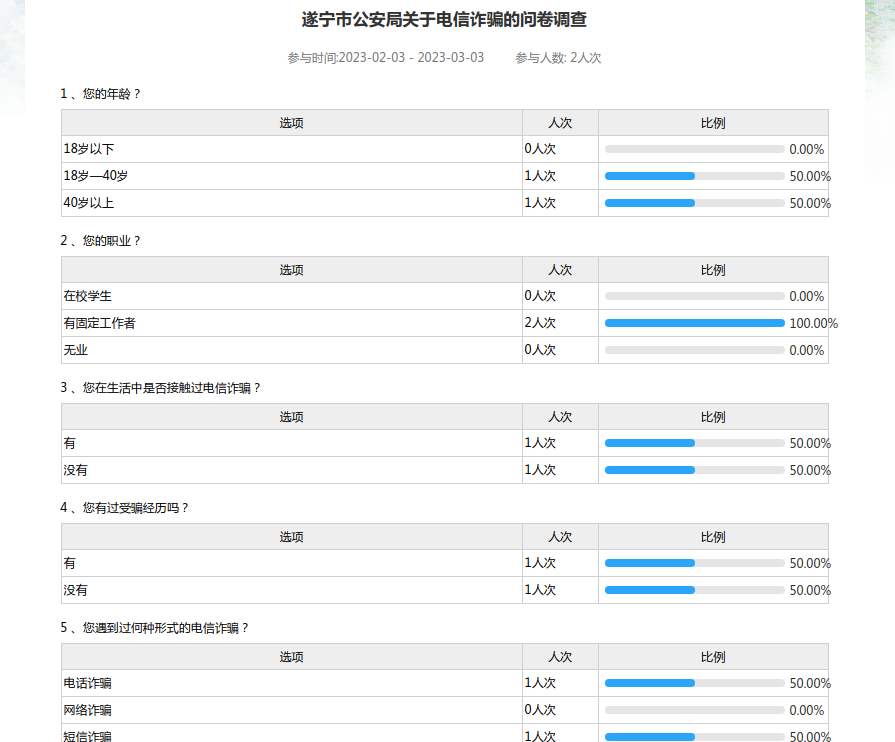
Task: Click the progress bar for 18岁—40岁
Action: click(694, 176)
